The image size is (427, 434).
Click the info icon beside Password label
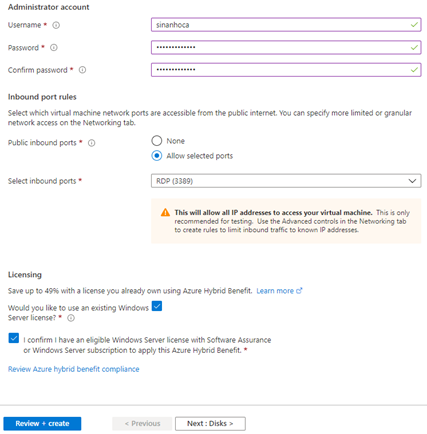[54, 48]
